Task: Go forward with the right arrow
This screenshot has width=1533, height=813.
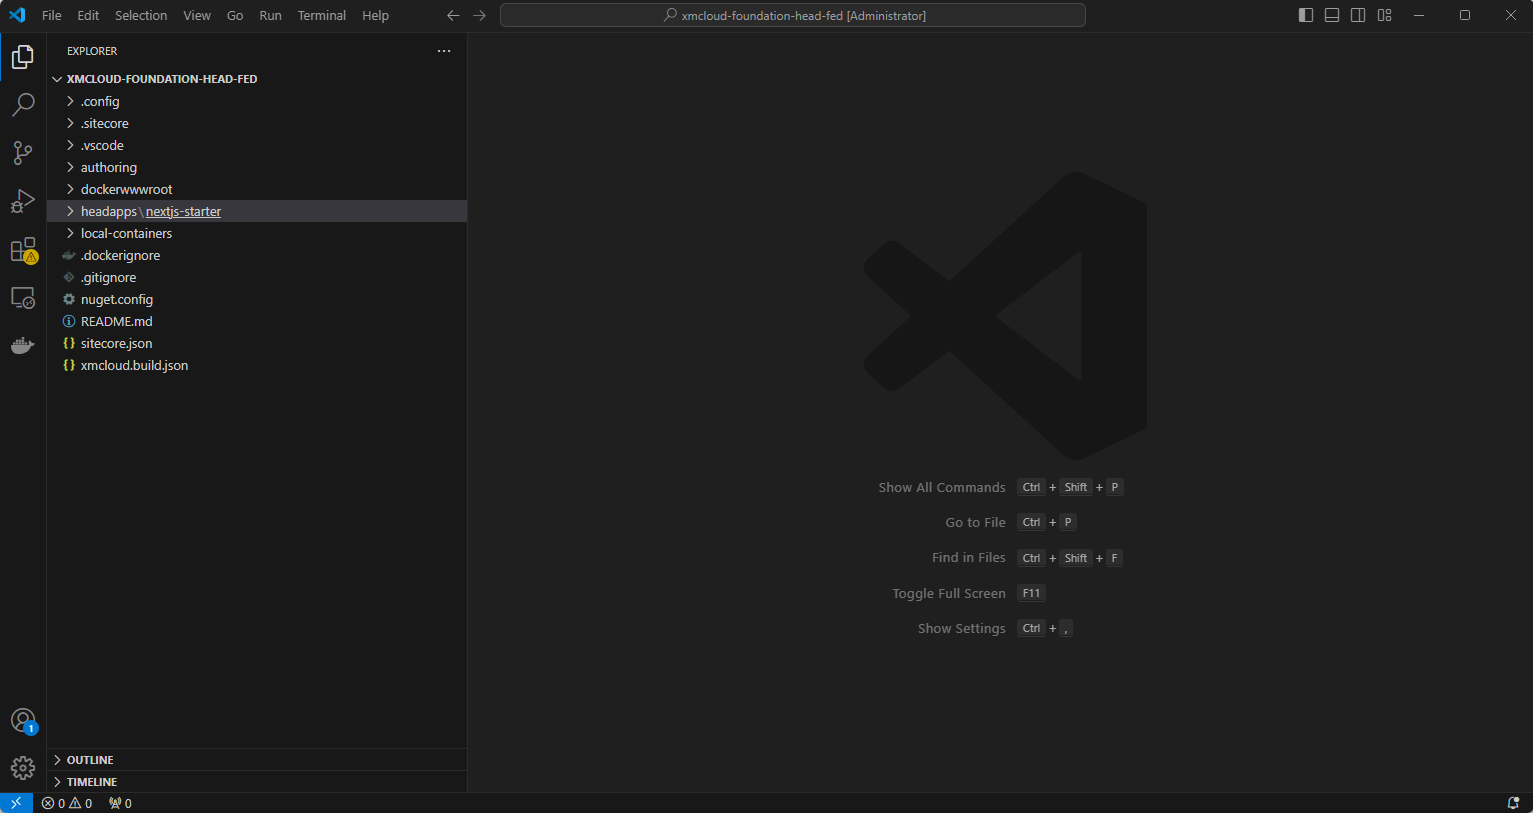Action: pos(480,15)
